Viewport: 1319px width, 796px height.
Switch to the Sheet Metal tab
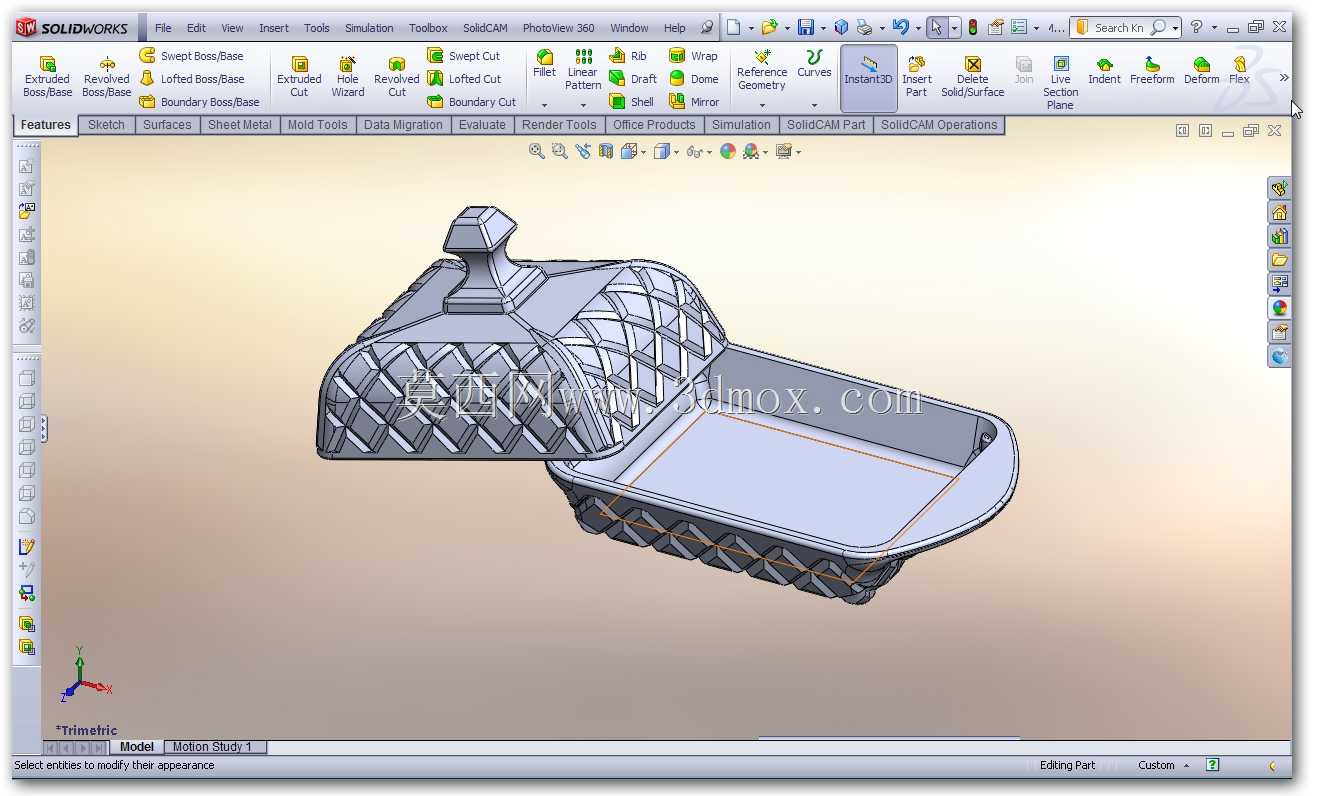pos(239,125)
